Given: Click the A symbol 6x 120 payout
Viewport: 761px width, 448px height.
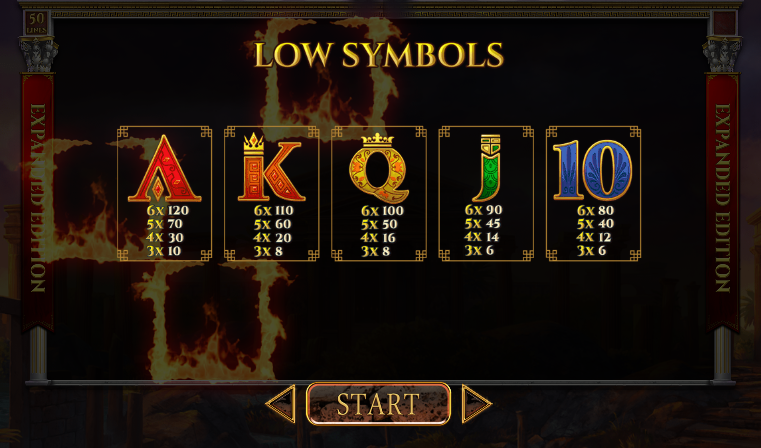Looking at the screenshot, I should (167, 210).
